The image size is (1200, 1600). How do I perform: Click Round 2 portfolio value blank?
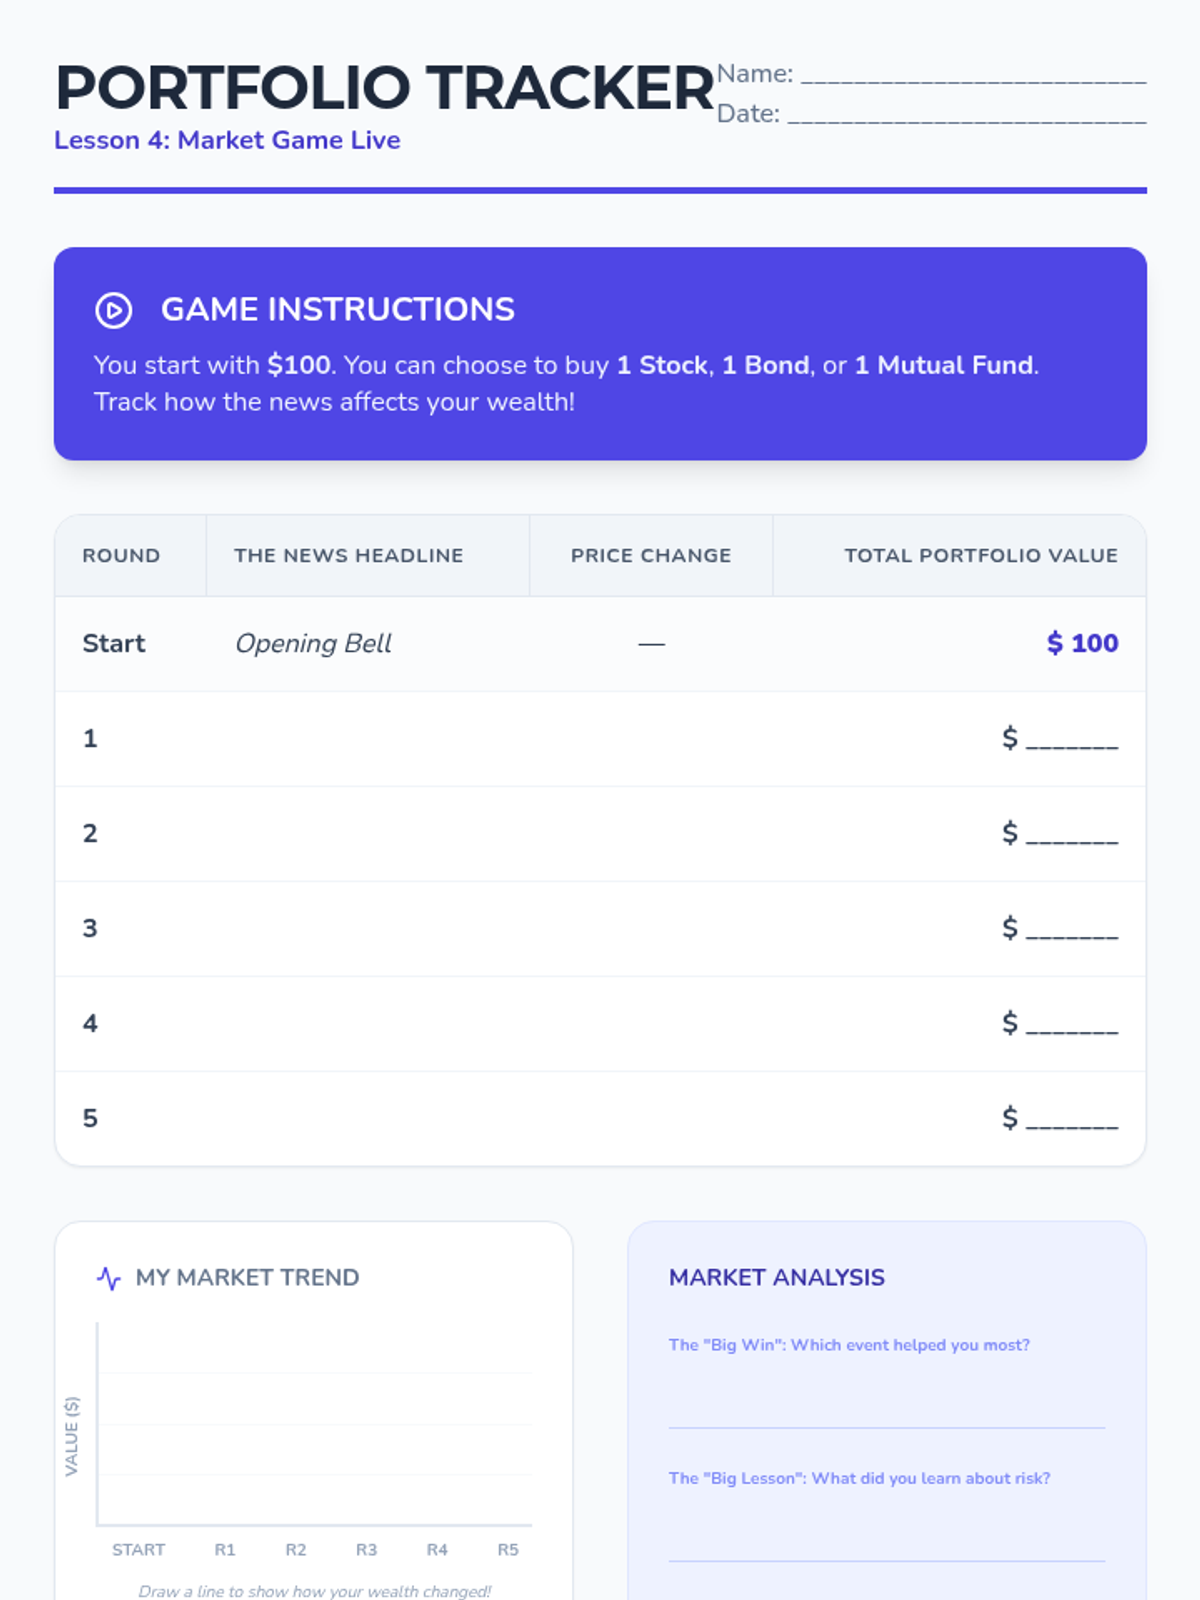point(1071,835)
